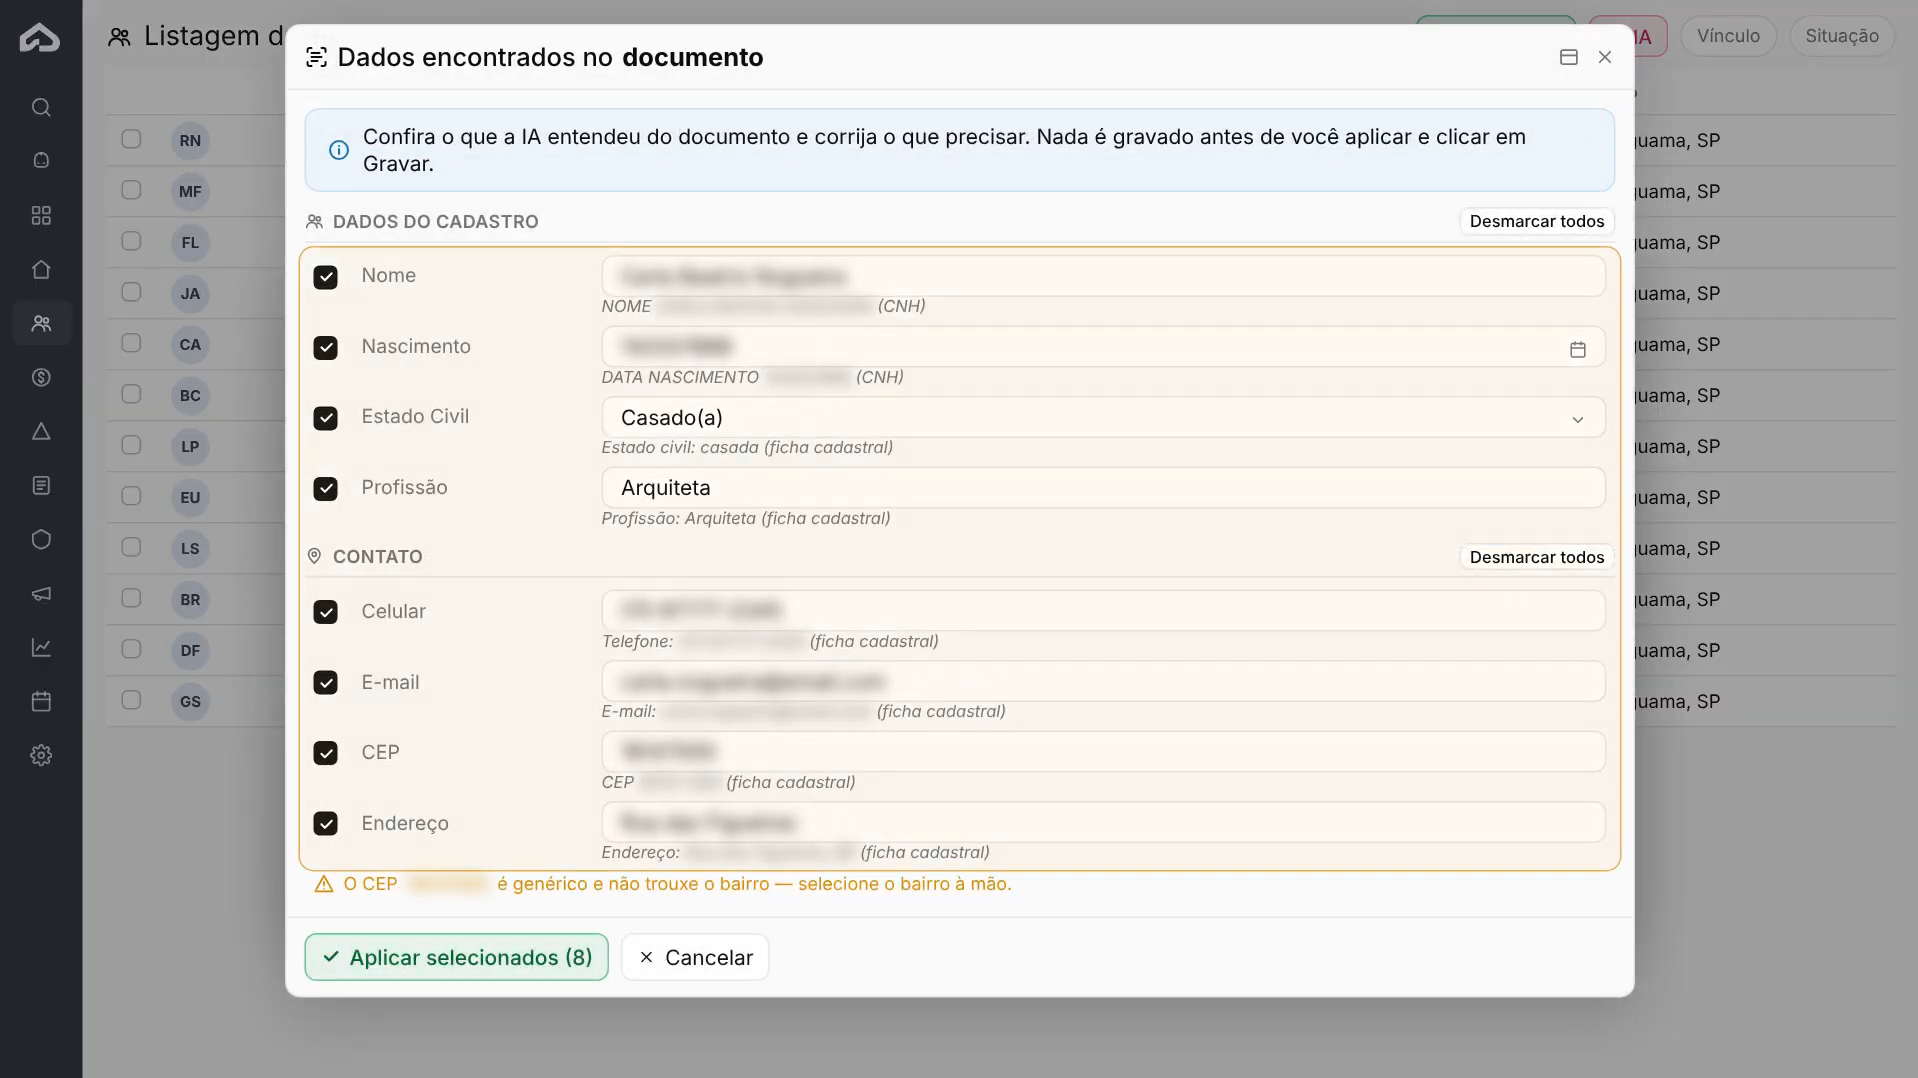Viewport: 1918px width, 1078px height.
Task: Open the Vínculo filter in the background list
Action: click(x=1727, y=36)
